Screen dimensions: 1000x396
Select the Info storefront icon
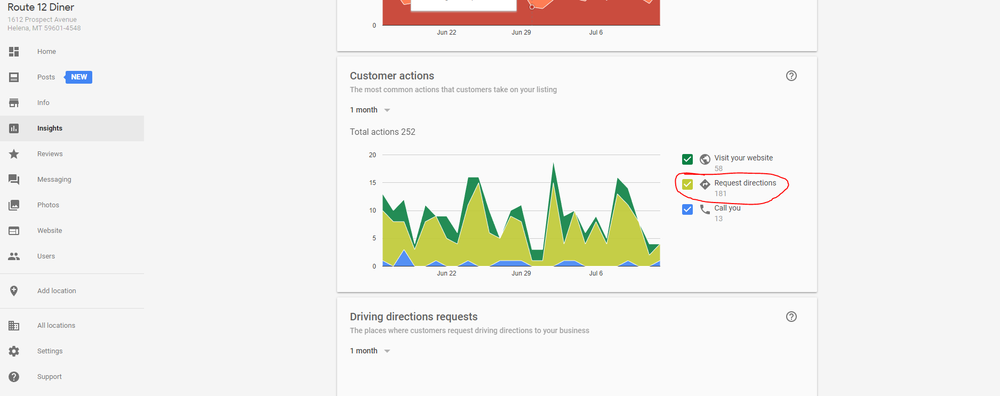[x=13, y=103]
